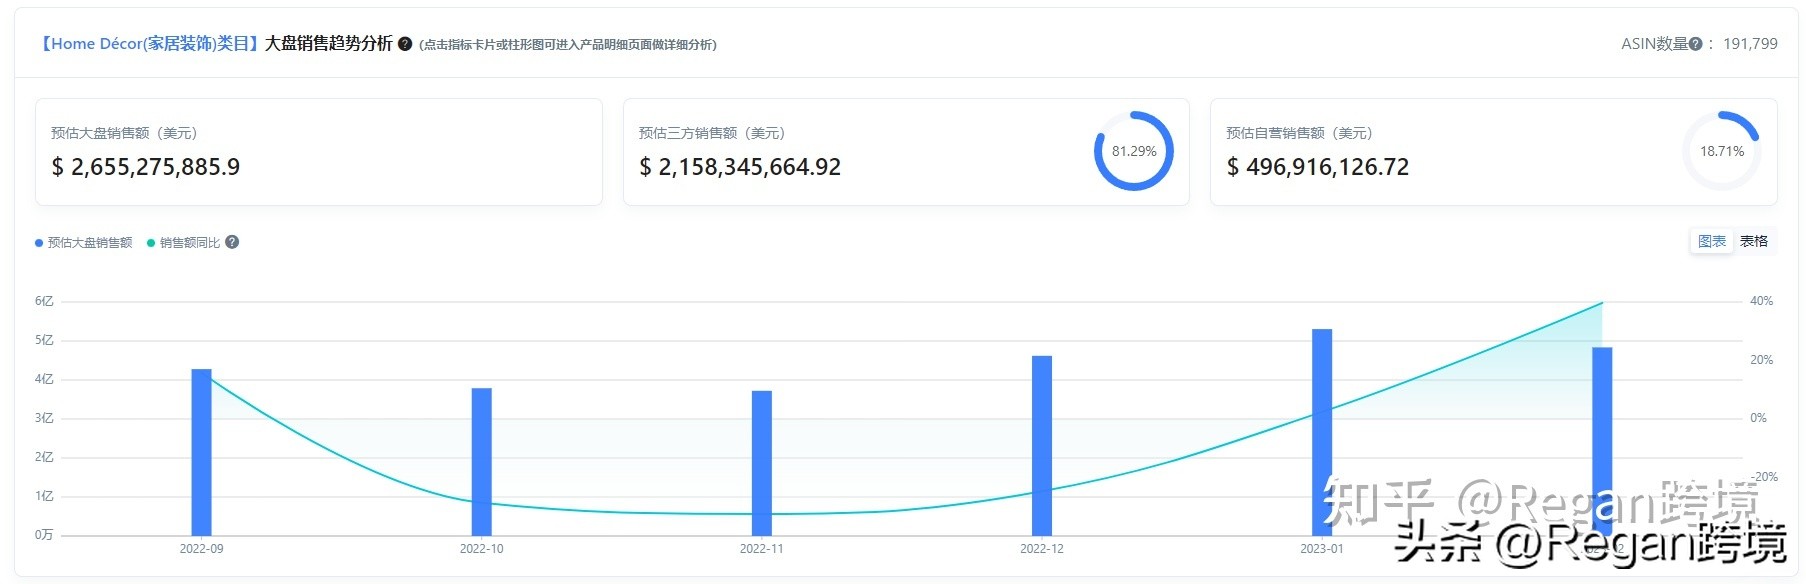This screenshot has height=584, width=1806.
Task: Click the 2022-10 sales bar
Action: pyautogui.click(x=481, y=462)
